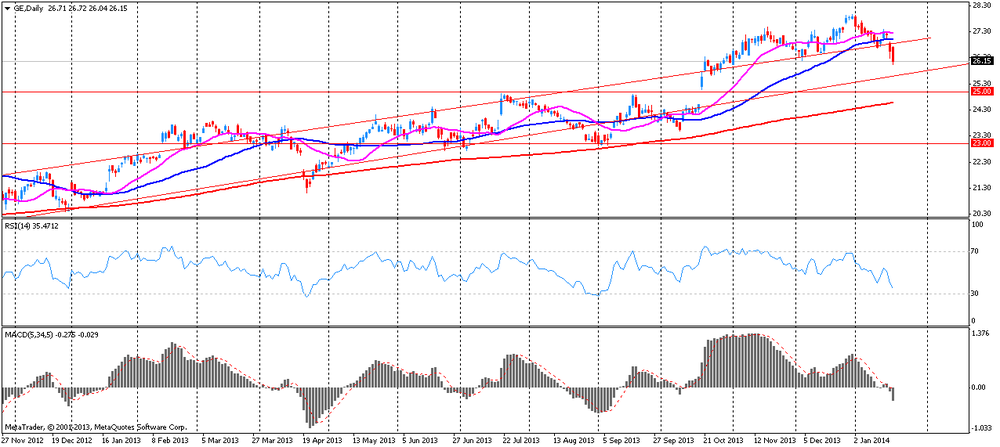Click the RSI scale value 30
This screenshot has width=1000, height=447.
976,294
